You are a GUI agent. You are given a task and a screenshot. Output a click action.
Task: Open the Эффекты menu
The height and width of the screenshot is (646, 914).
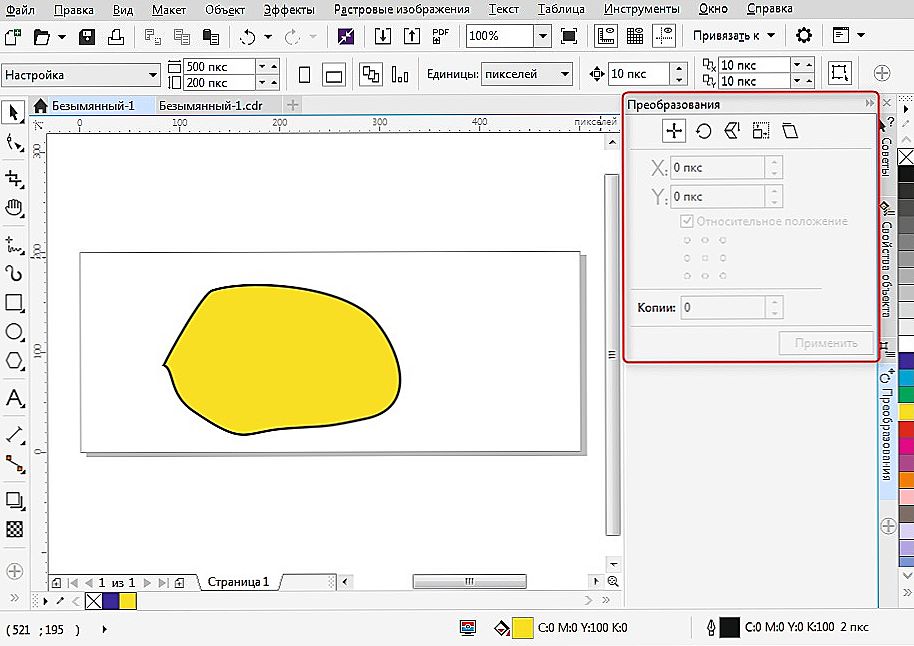289,9
